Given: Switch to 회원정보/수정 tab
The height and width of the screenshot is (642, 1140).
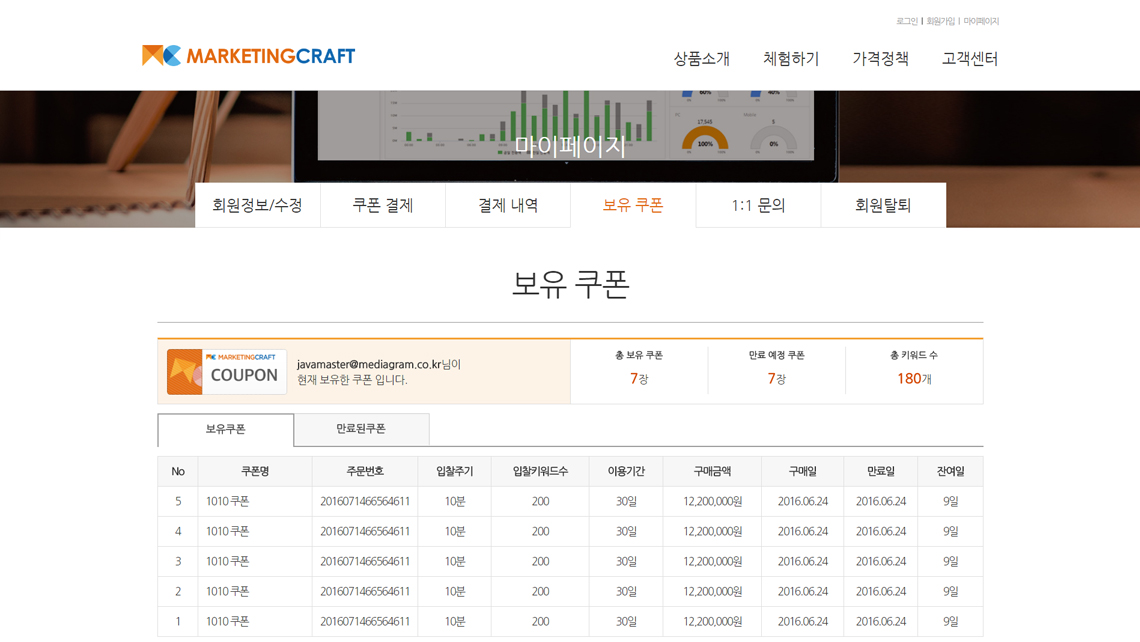Looking at the screenshot, I should point(257,205).
